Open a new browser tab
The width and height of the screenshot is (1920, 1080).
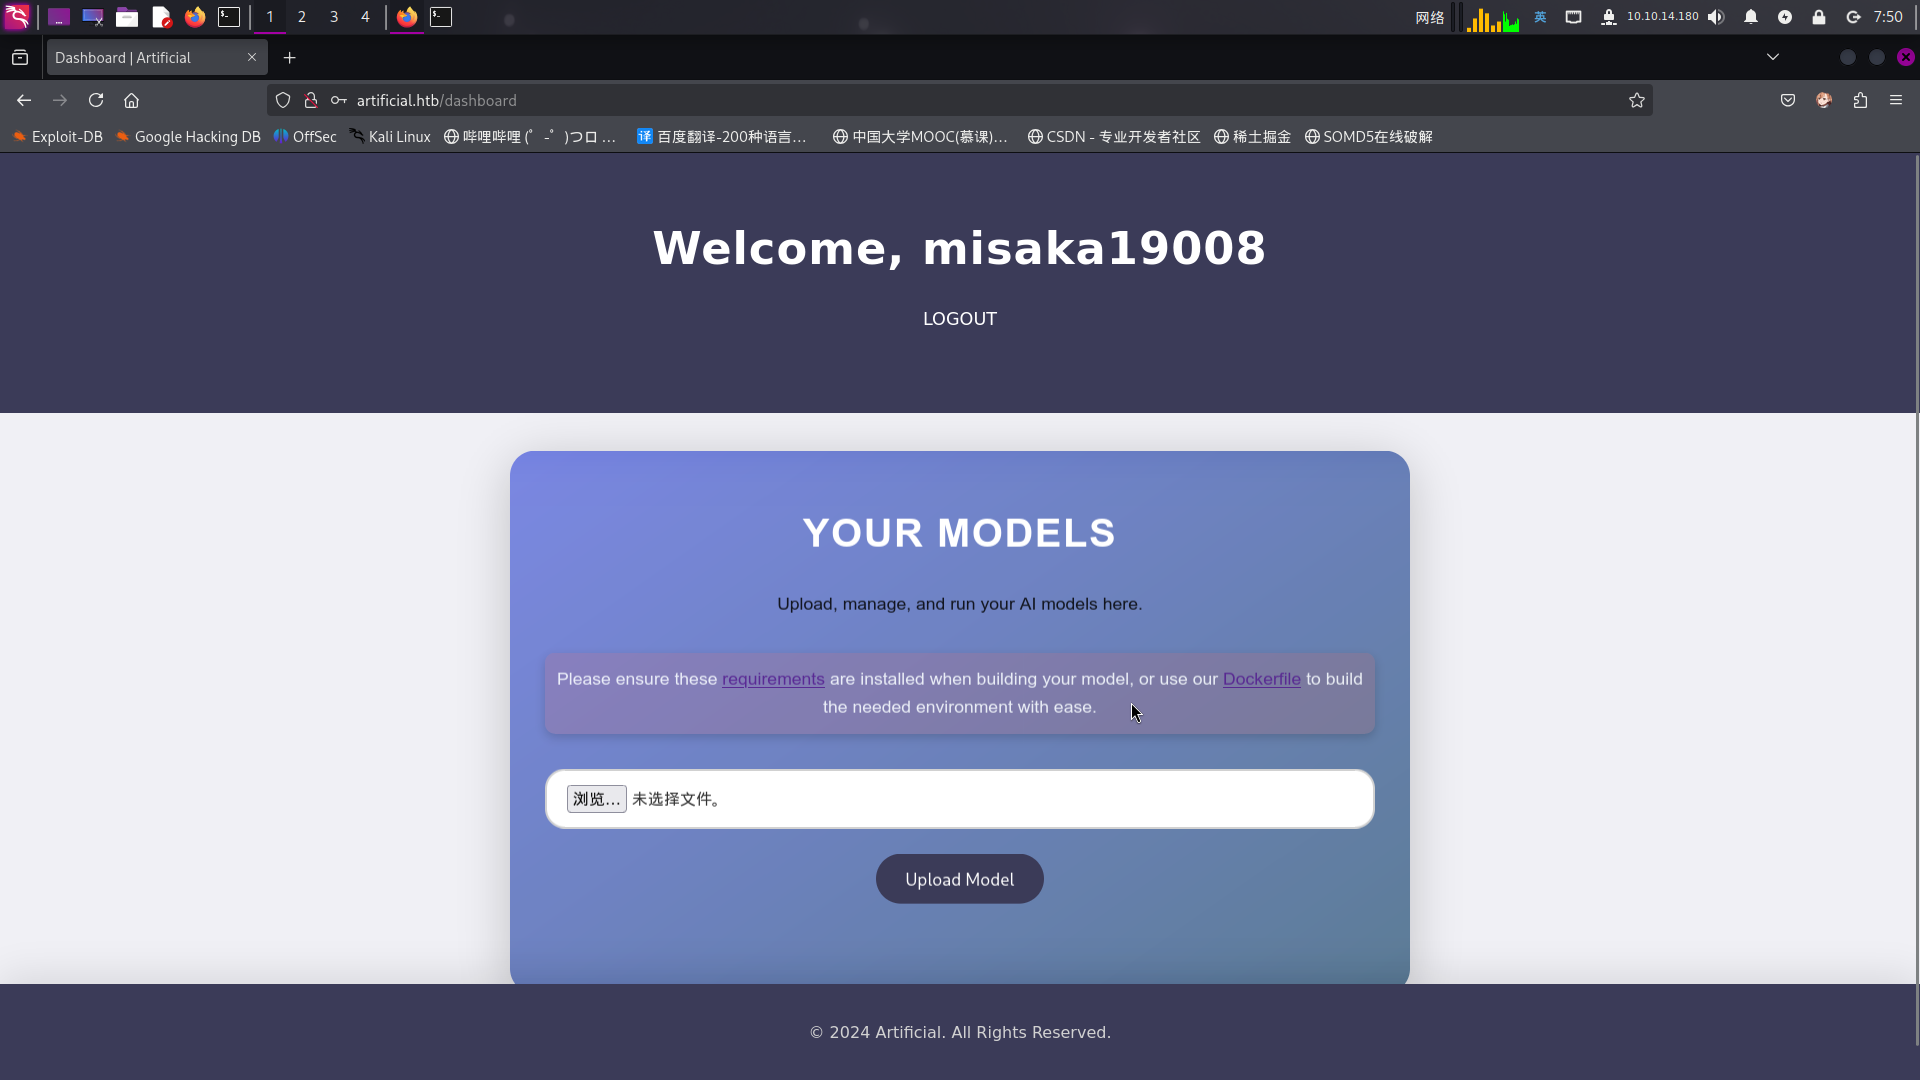(290, 58)
